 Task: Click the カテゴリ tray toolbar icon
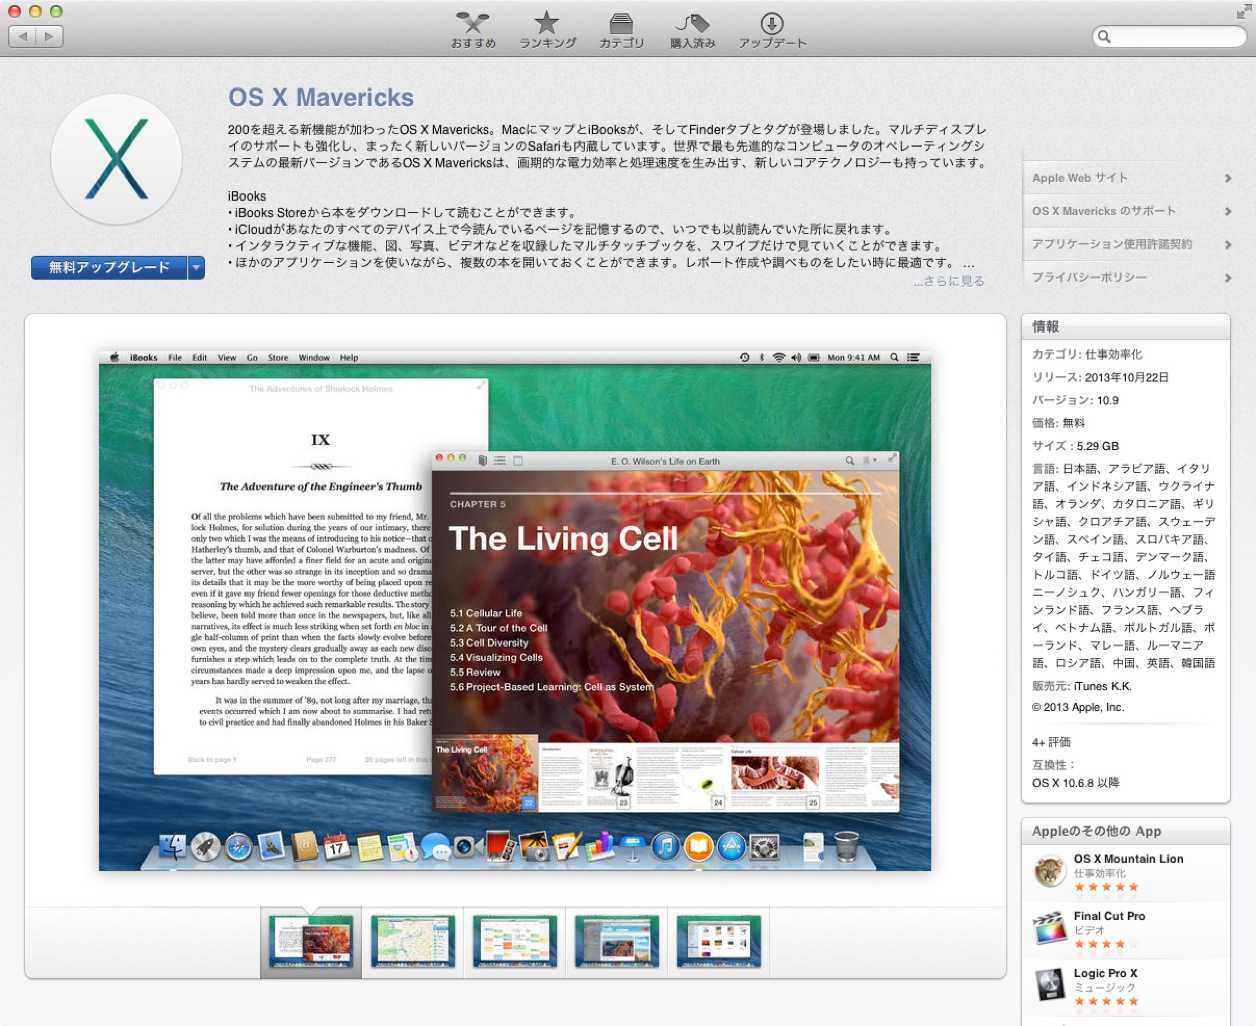(621, 23)
